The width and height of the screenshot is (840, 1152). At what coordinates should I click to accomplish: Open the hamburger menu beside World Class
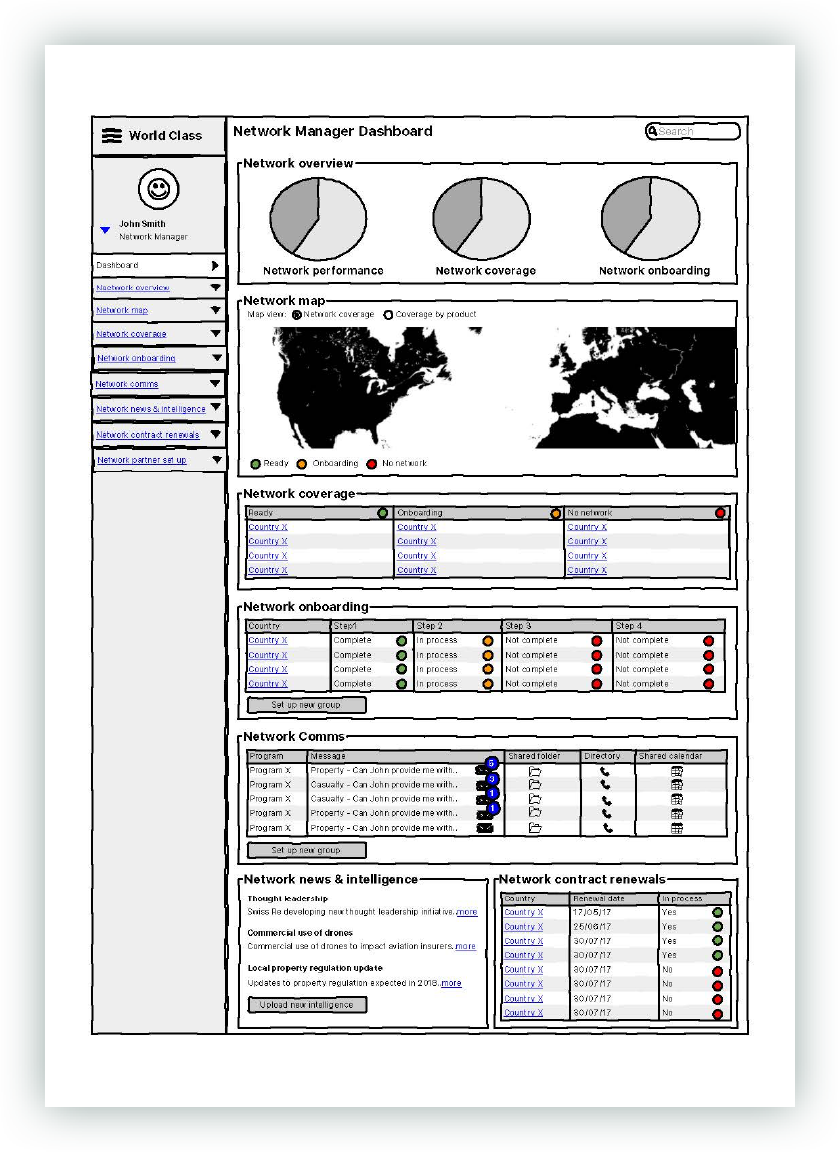click(112, 136)
